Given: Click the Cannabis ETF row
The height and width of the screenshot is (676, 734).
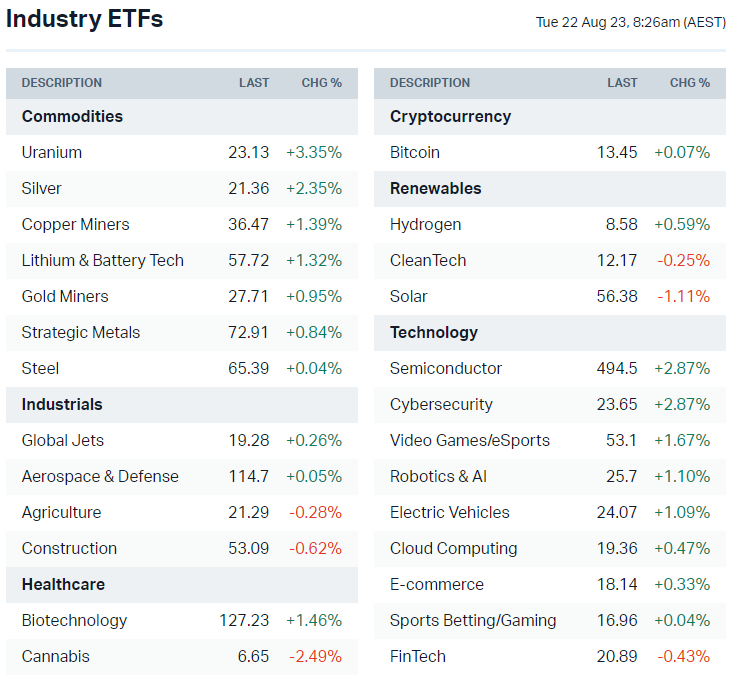Looking at the screenshot, I should click(x=55, y=656).
